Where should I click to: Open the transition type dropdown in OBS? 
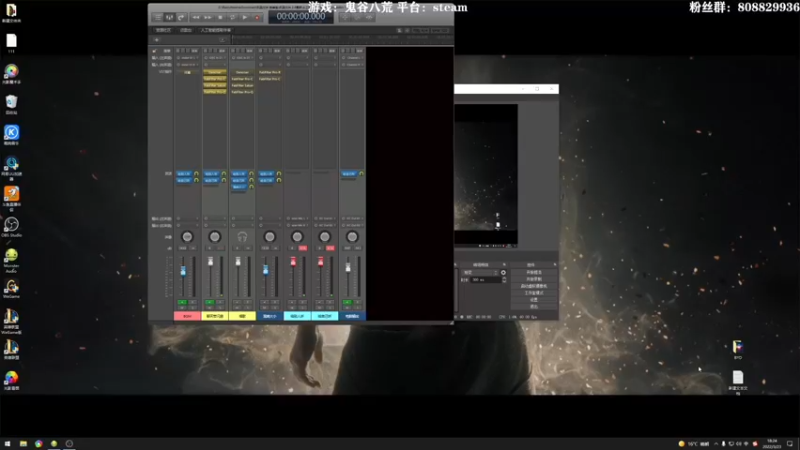pyautogui.click(x=480, y=273)
